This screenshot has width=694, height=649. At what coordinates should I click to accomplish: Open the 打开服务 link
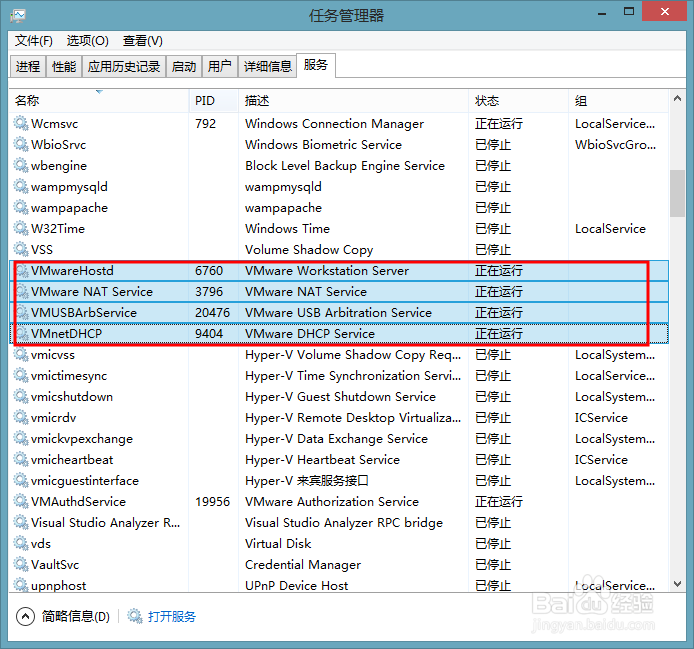click(171, 616)
